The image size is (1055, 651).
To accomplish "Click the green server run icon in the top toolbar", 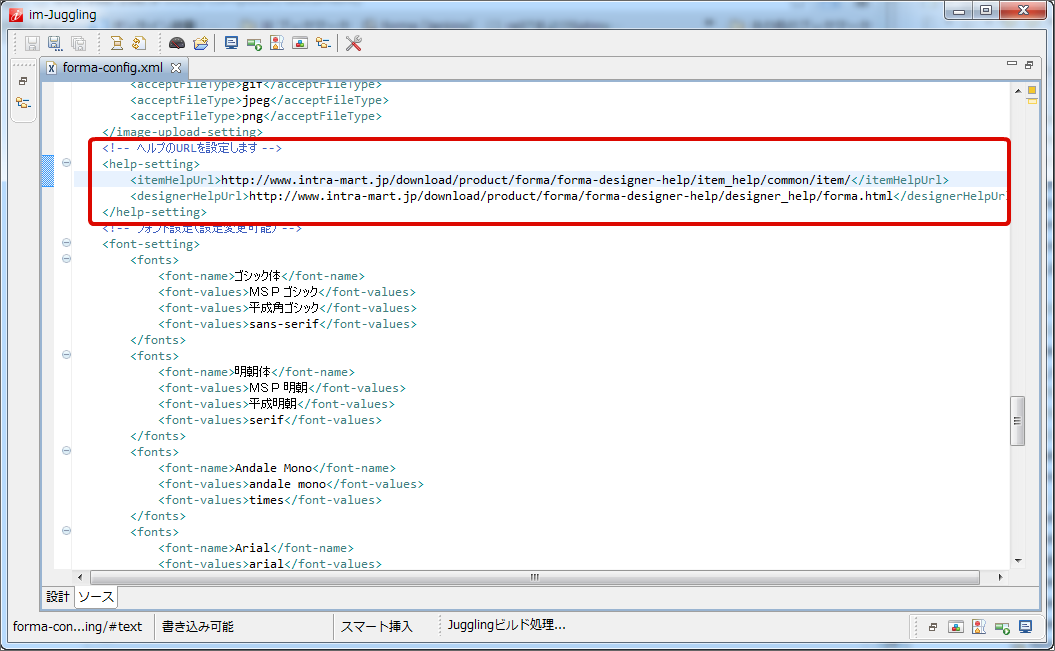I will (x=254, y=44).
